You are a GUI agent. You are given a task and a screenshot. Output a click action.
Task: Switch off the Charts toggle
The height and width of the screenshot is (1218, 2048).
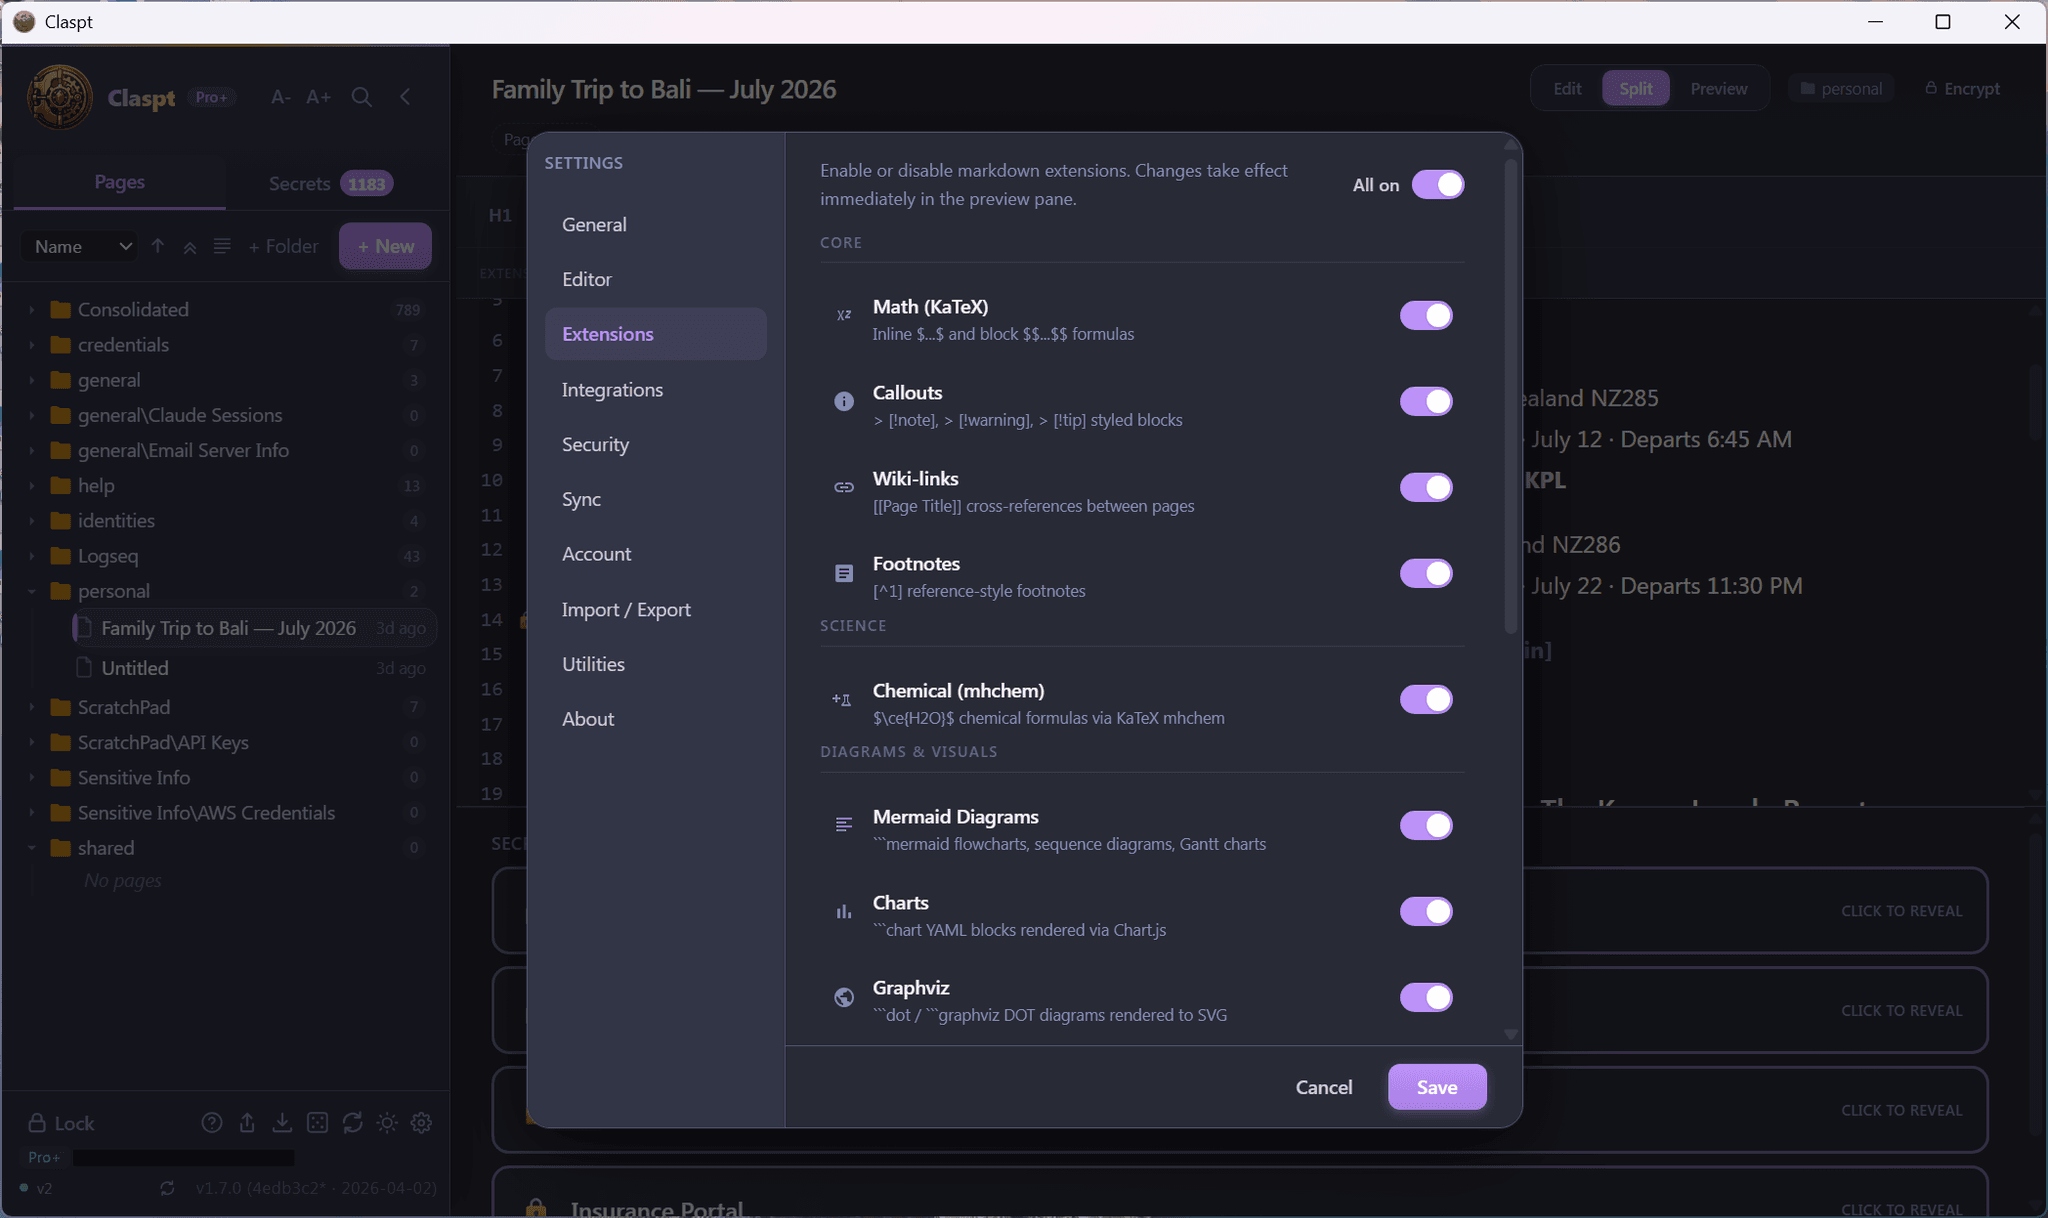1426,911
